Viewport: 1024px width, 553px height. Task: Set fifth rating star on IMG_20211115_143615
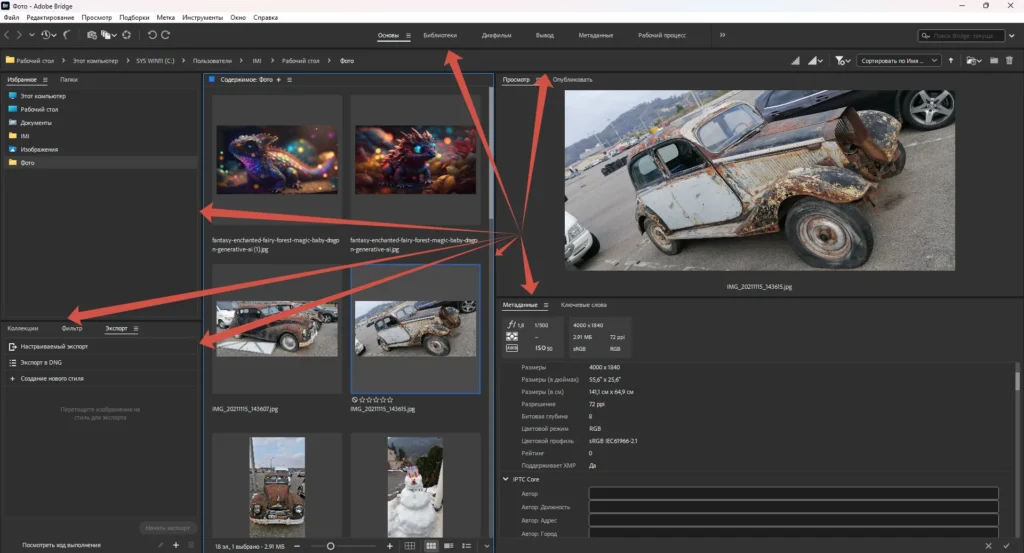pyautogui.click(x=390, y=400)
